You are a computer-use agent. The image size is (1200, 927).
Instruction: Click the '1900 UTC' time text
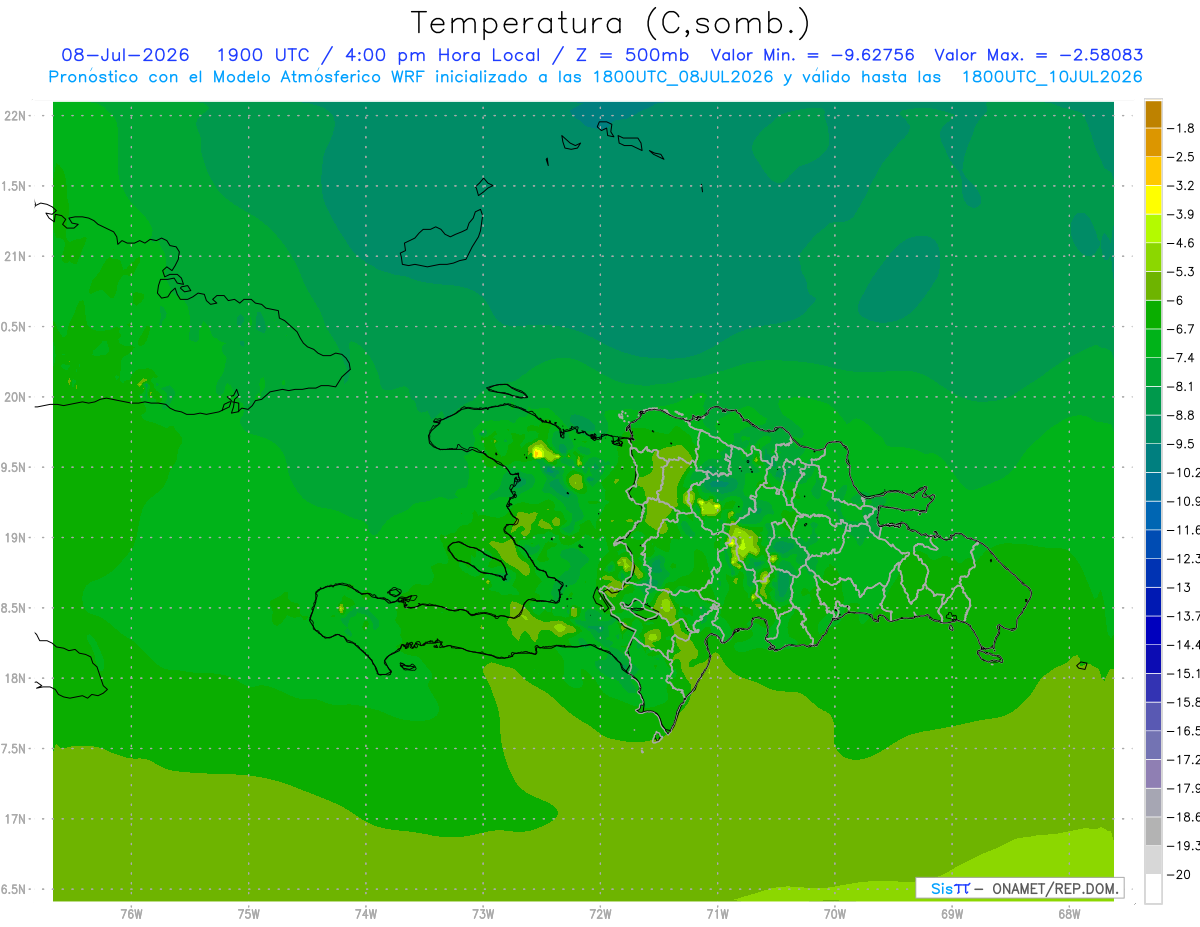point(263,55)
